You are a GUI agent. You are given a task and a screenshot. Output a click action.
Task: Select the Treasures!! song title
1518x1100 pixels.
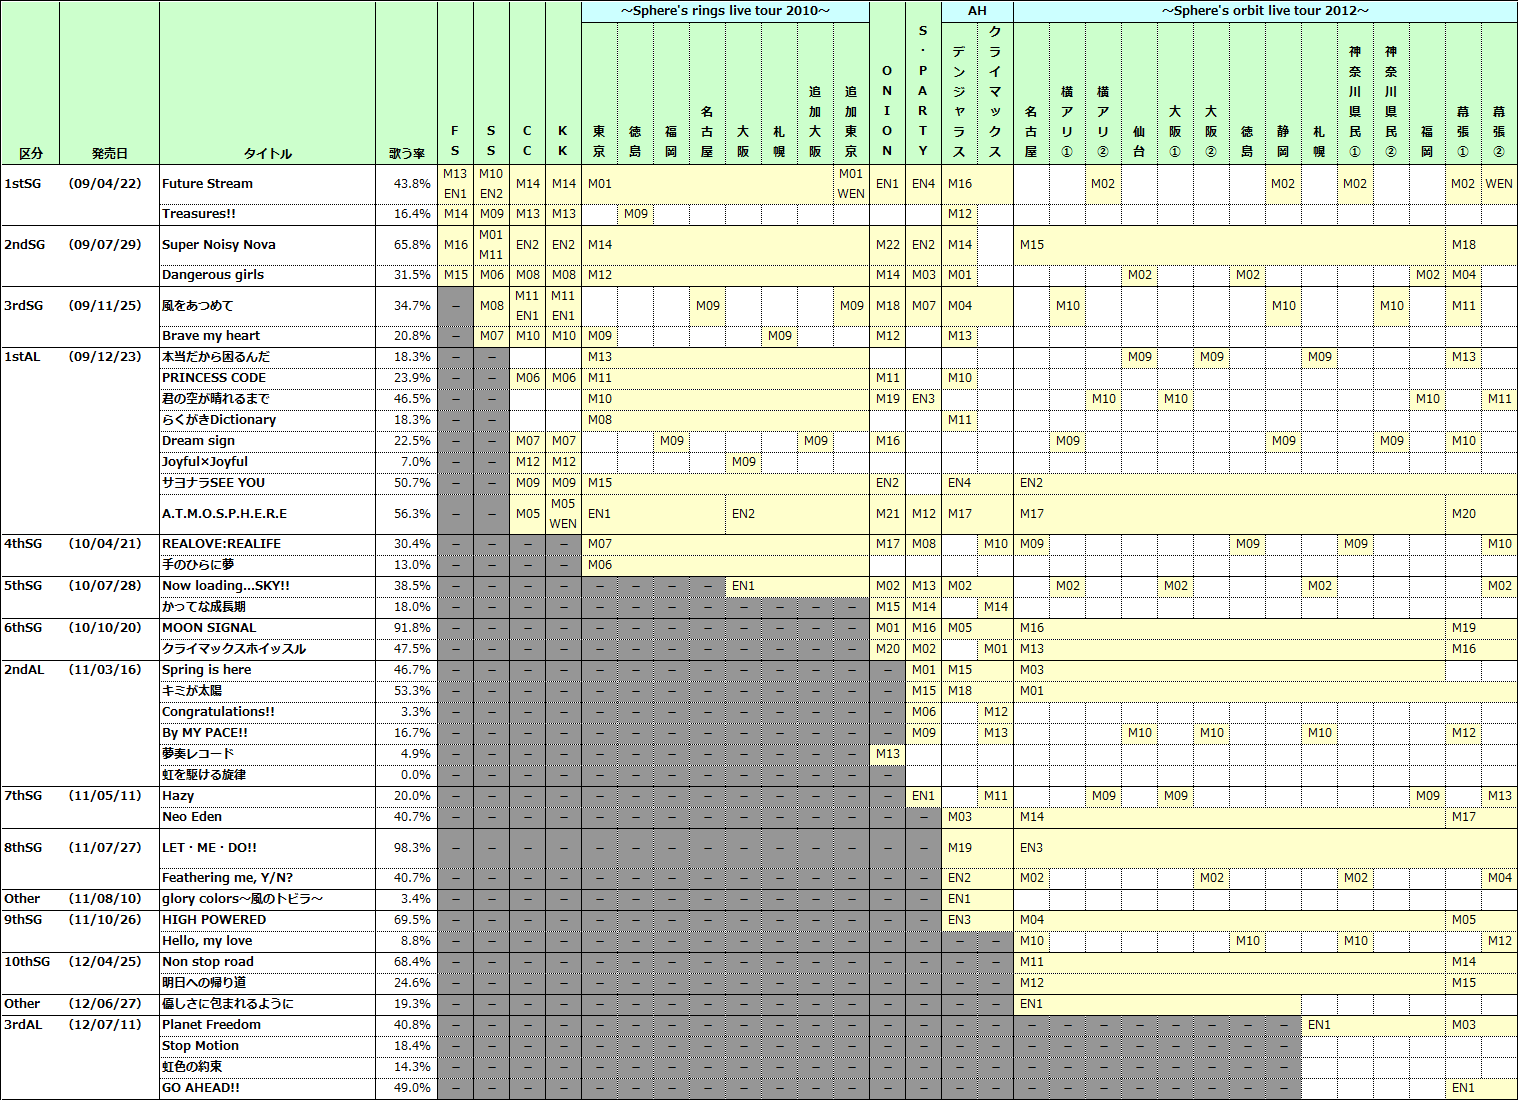click(x=268, y=214)
